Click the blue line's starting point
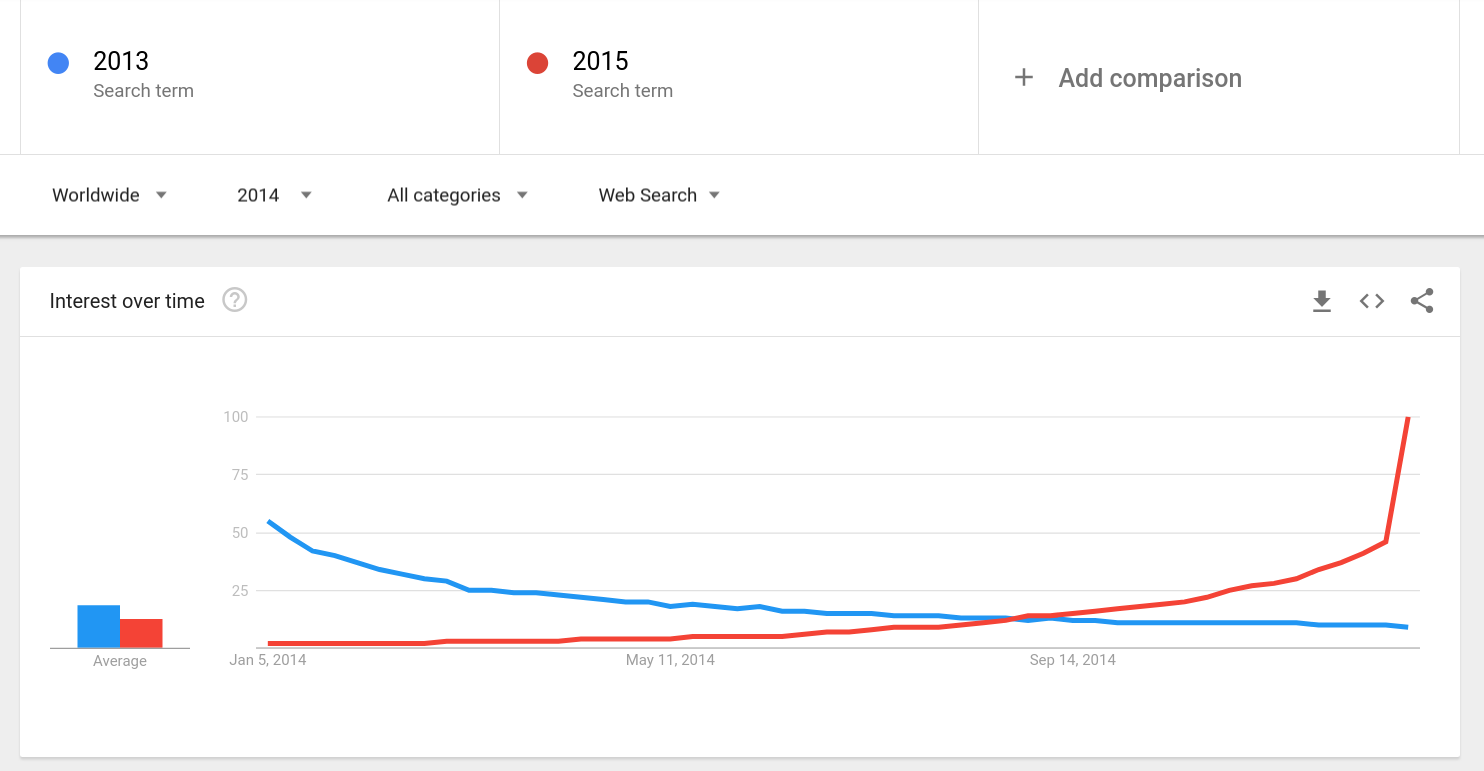 269,521
